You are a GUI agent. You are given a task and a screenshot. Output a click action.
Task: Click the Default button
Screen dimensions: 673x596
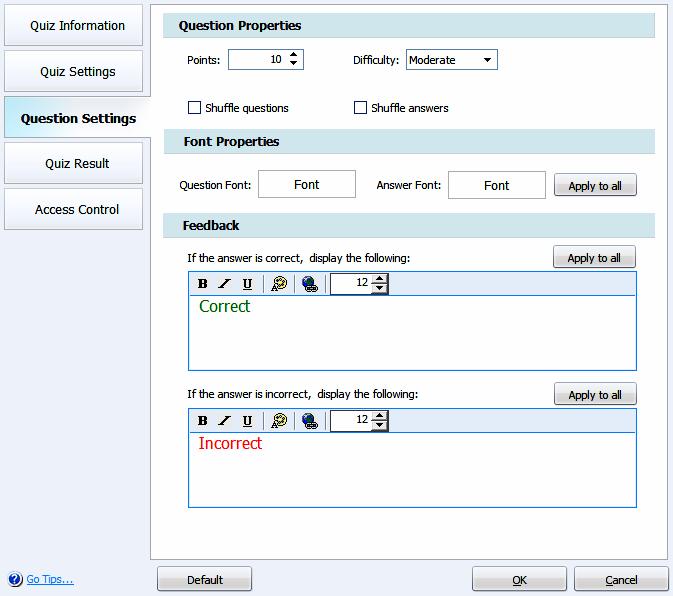(204, 579)
